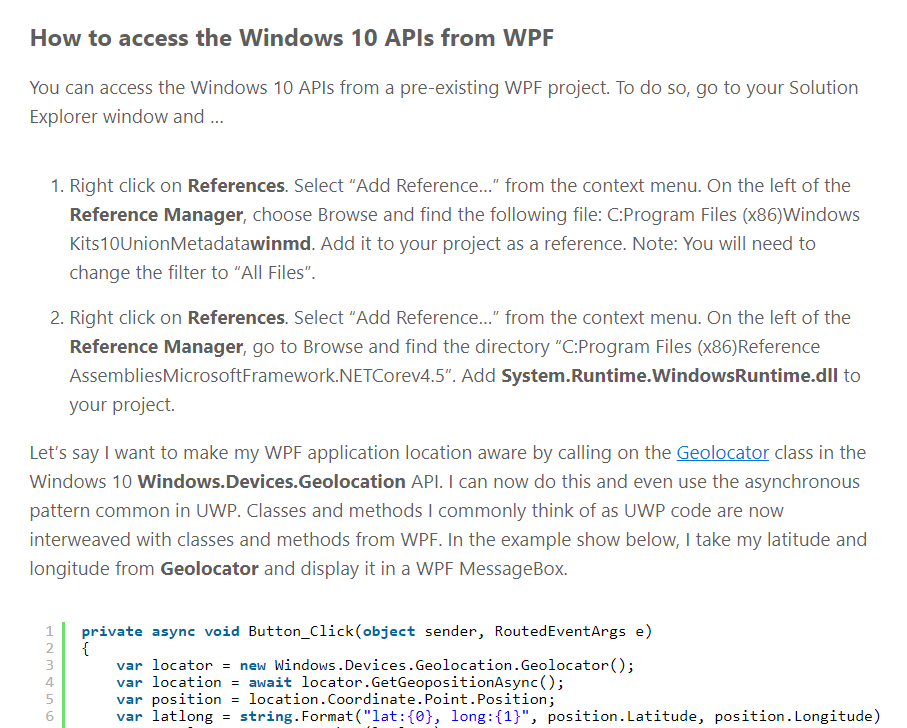Click the code line "var locator = new Windows.Devices.Geolocation.Geolocator();"
The image size is (907, 728).
(x=375, y=666)
